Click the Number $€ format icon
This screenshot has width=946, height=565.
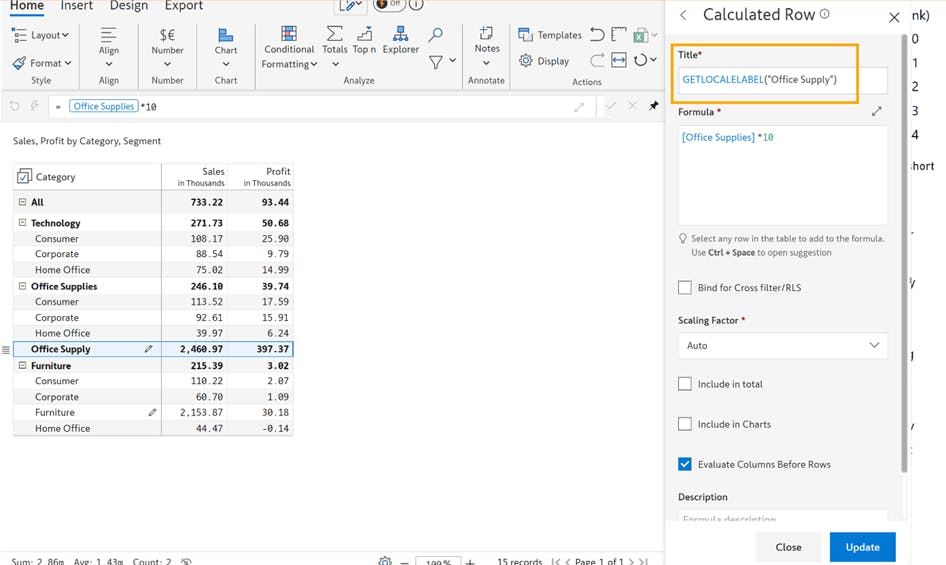(x=167, y=35)
